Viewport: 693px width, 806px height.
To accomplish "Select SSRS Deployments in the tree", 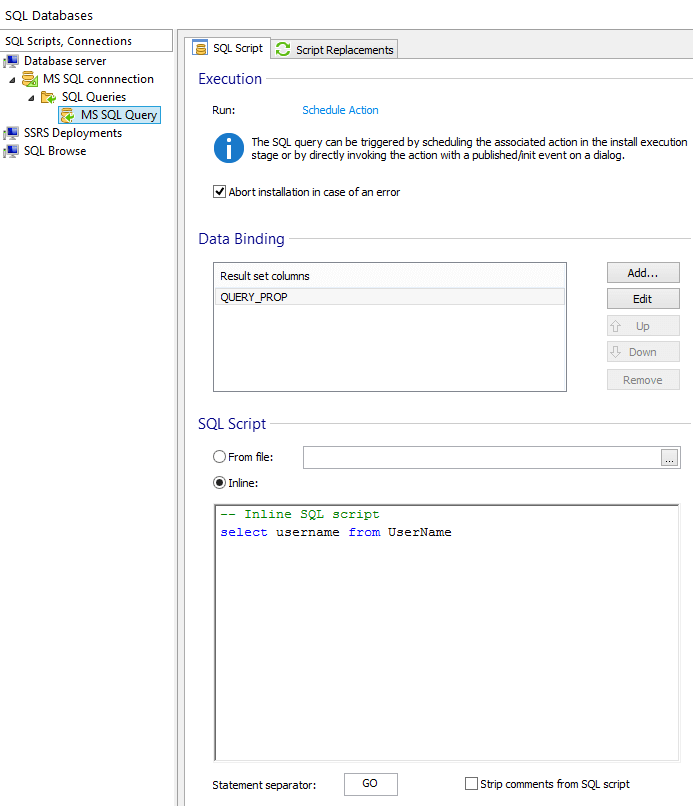I will 72,133.
